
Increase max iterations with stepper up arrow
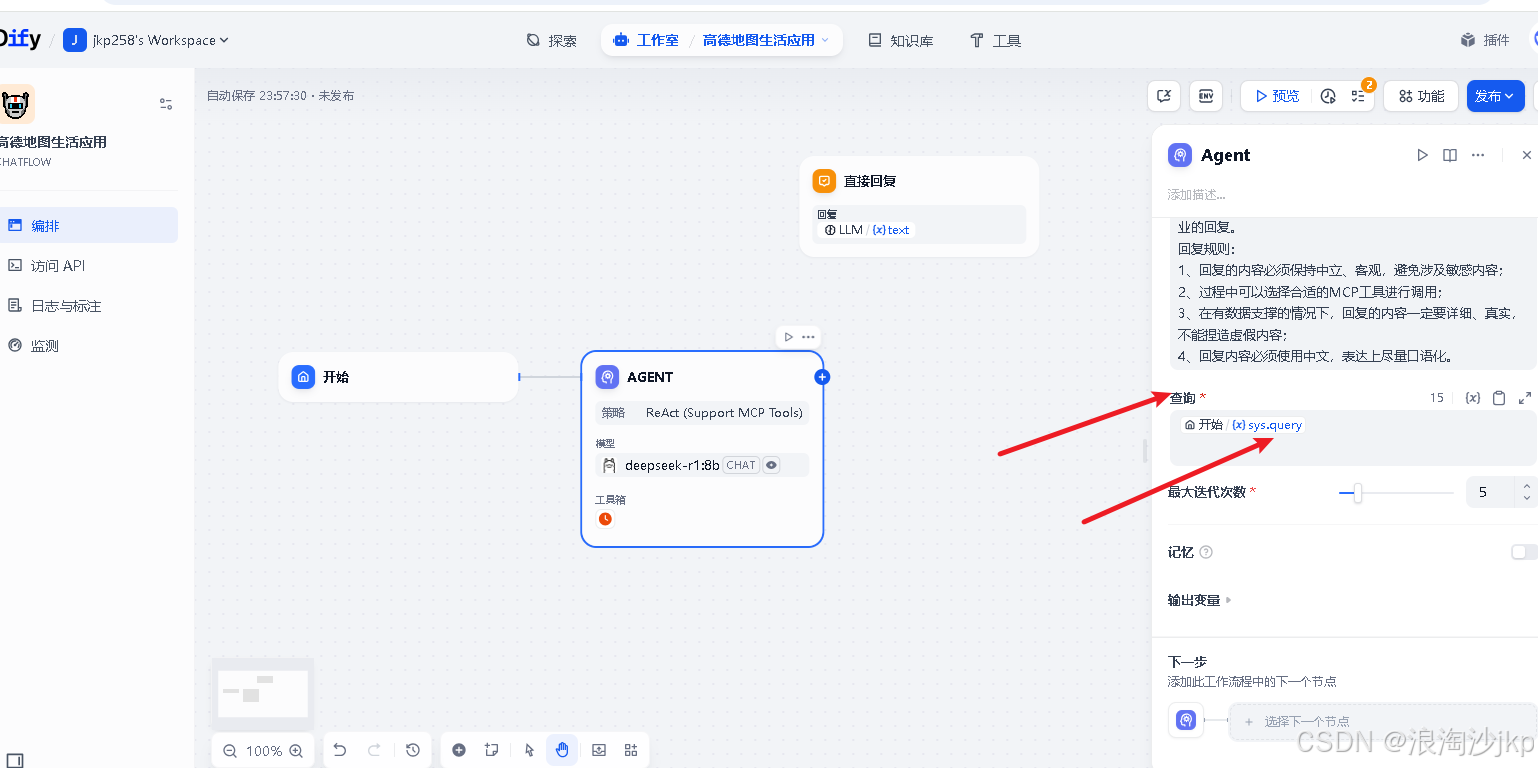[1526, 486]
